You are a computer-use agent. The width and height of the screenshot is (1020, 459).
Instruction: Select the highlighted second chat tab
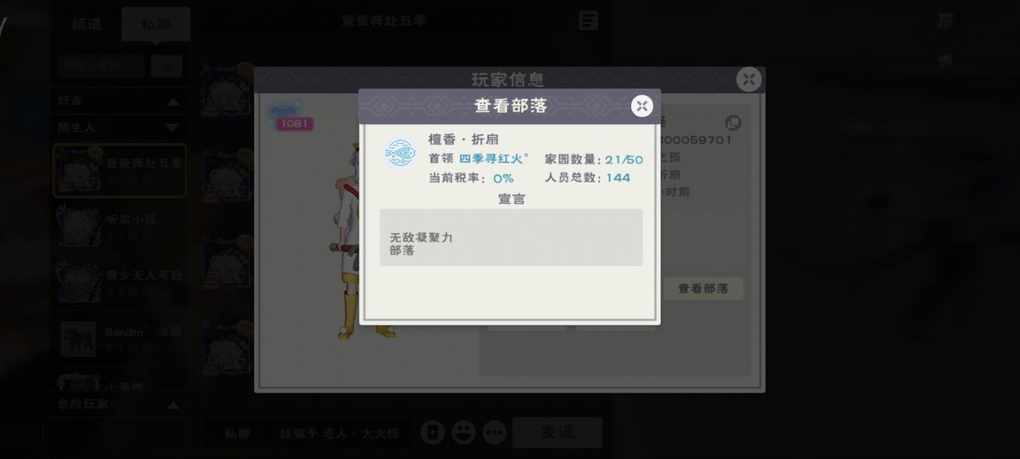click(156, 24)
